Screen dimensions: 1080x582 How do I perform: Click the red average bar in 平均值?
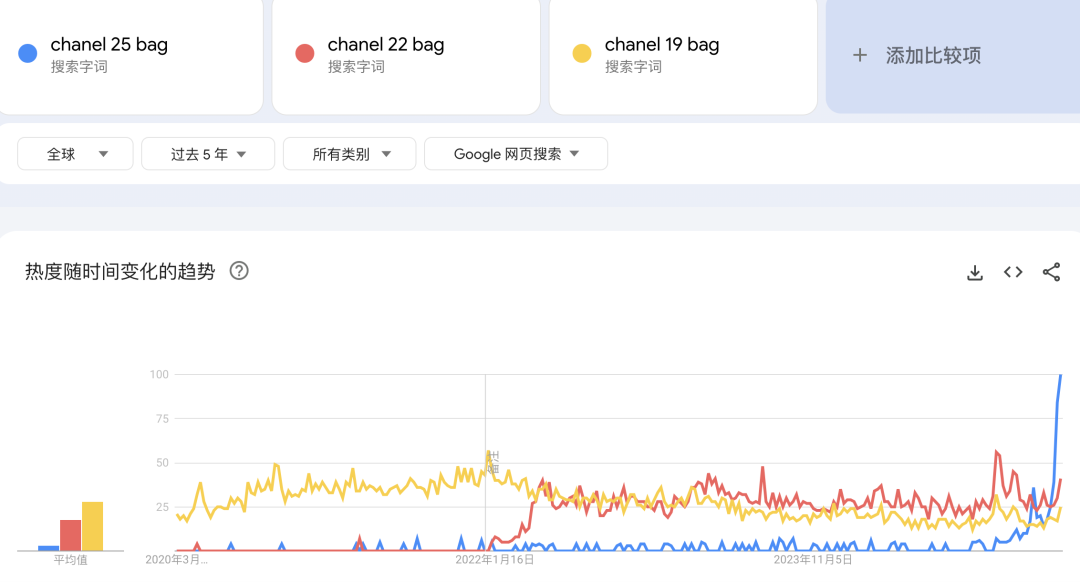coord(70,535)
